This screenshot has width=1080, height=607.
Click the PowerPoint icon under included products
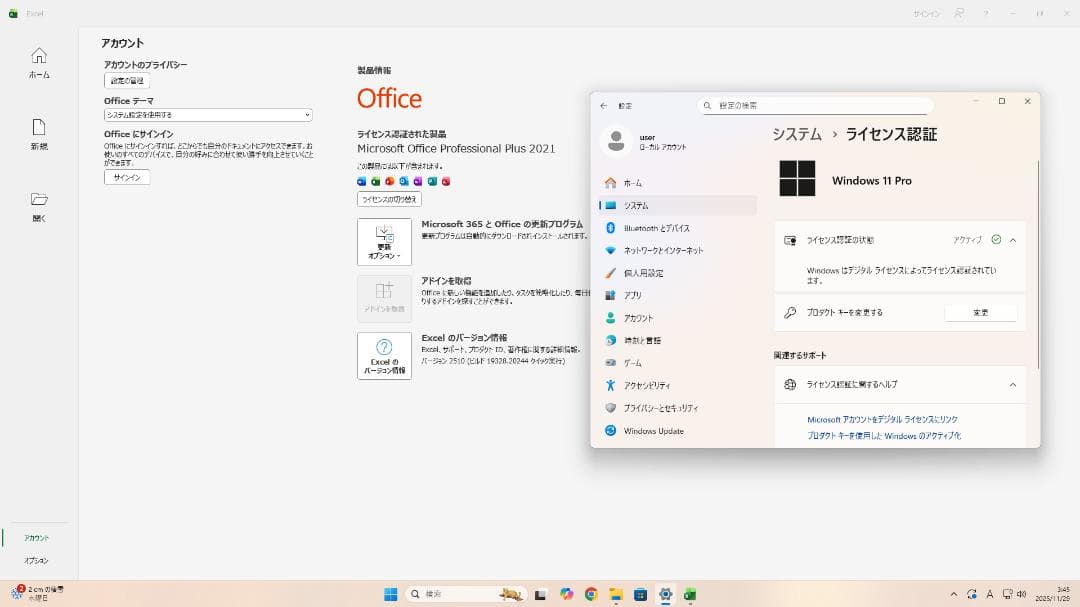coord(390,181)
